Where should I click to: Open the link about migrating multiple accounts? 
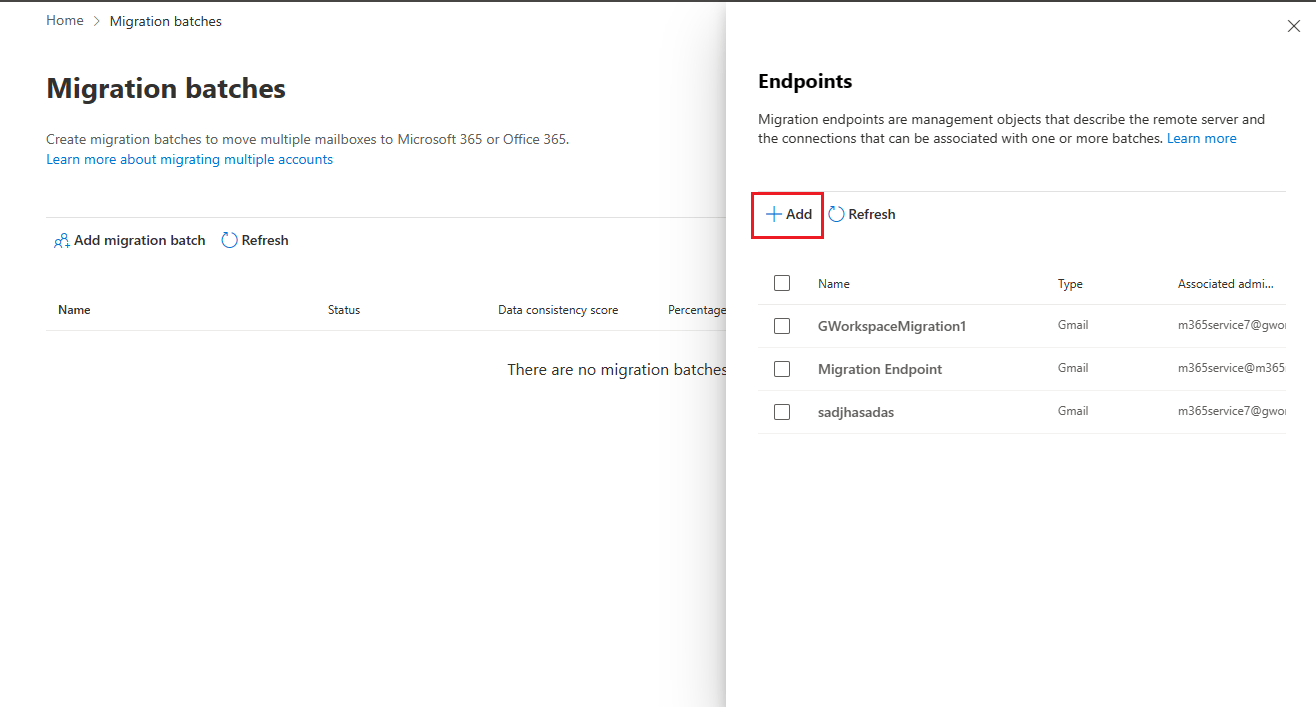tap(189, 159)
